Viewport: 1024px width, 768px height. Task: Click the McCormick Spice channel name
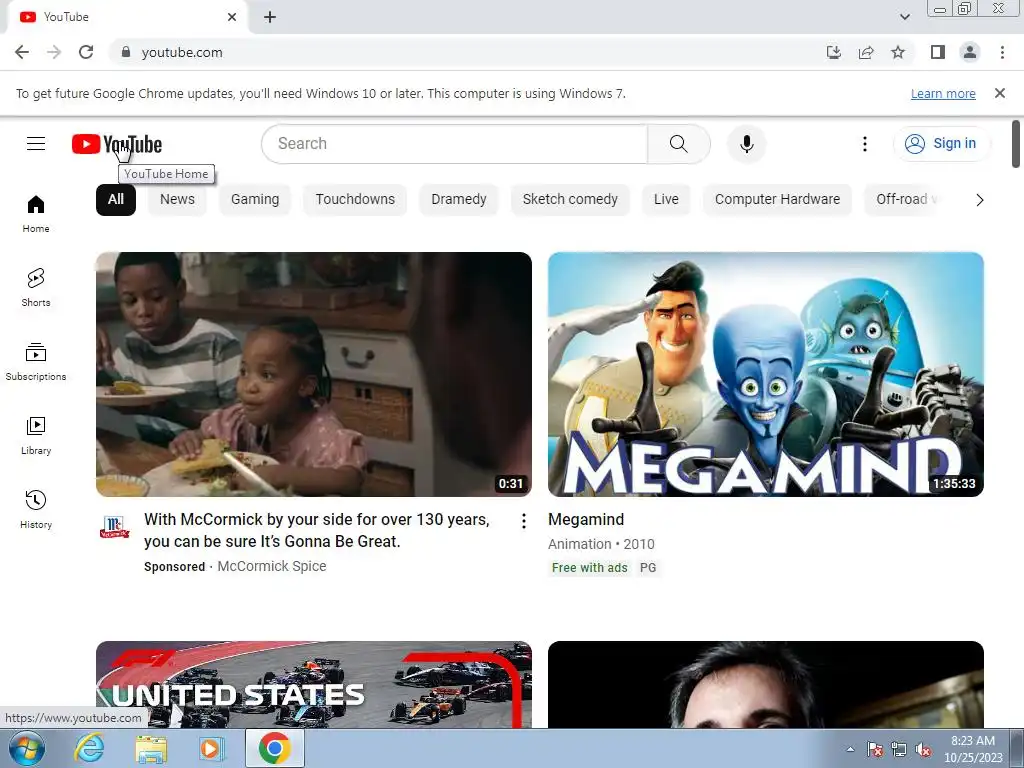coord(272,566)
